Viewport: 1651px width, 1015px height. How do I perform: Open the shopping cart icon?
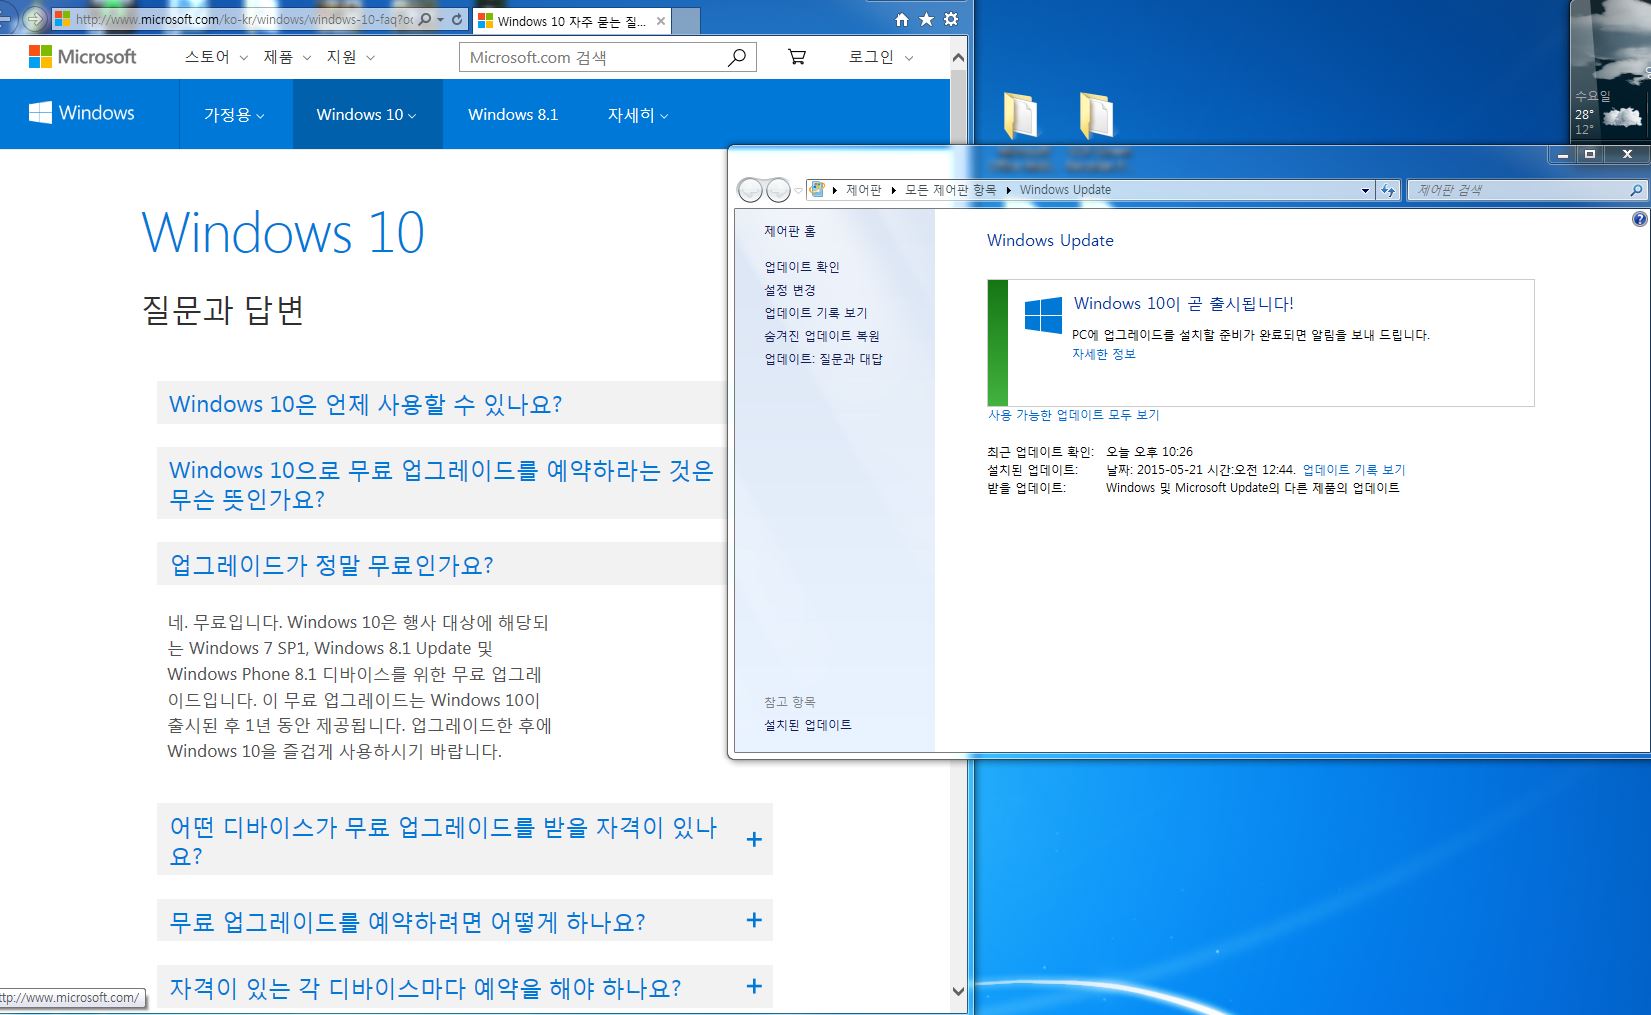coord(797,57)
